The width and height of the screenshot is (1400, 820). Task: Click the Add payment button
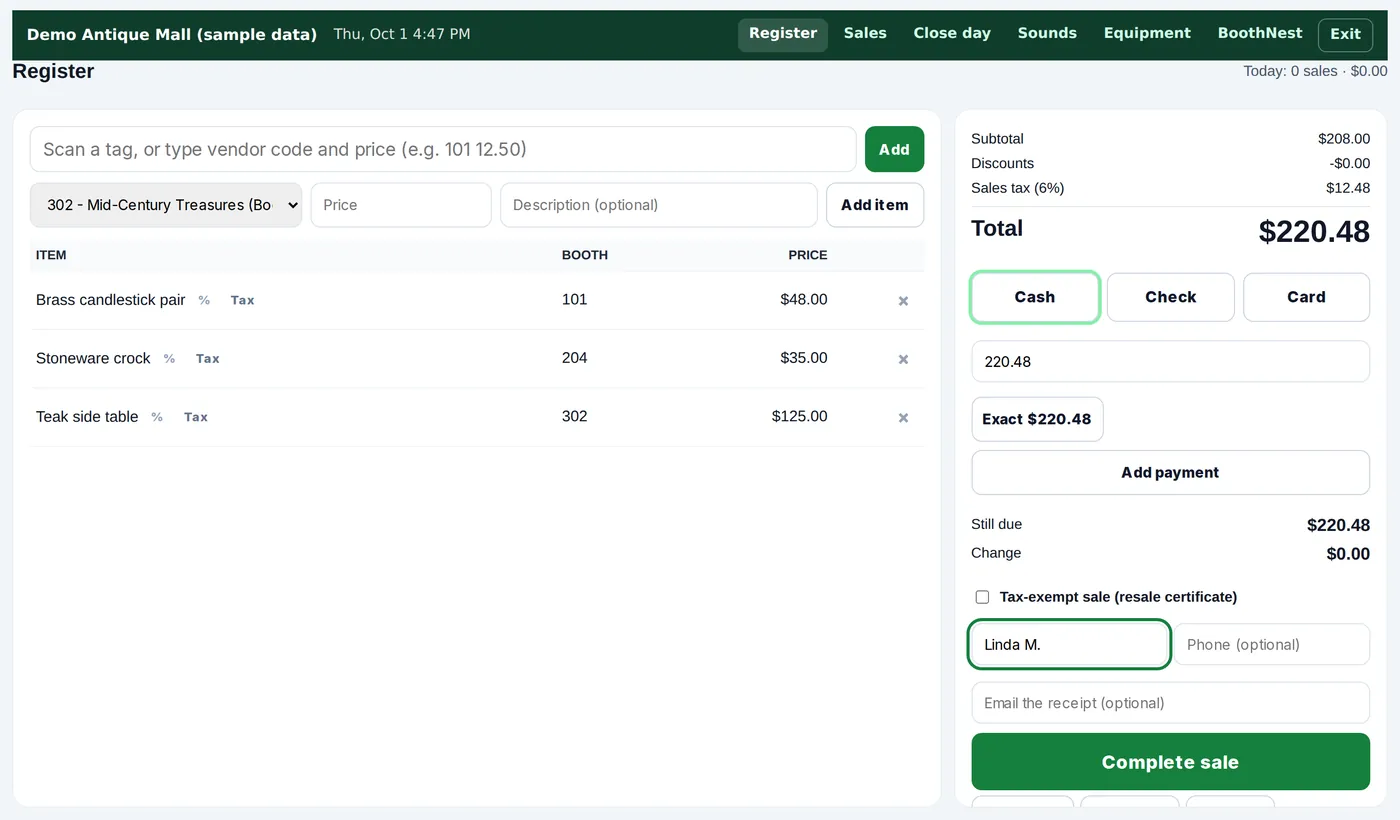(1170, 473)
